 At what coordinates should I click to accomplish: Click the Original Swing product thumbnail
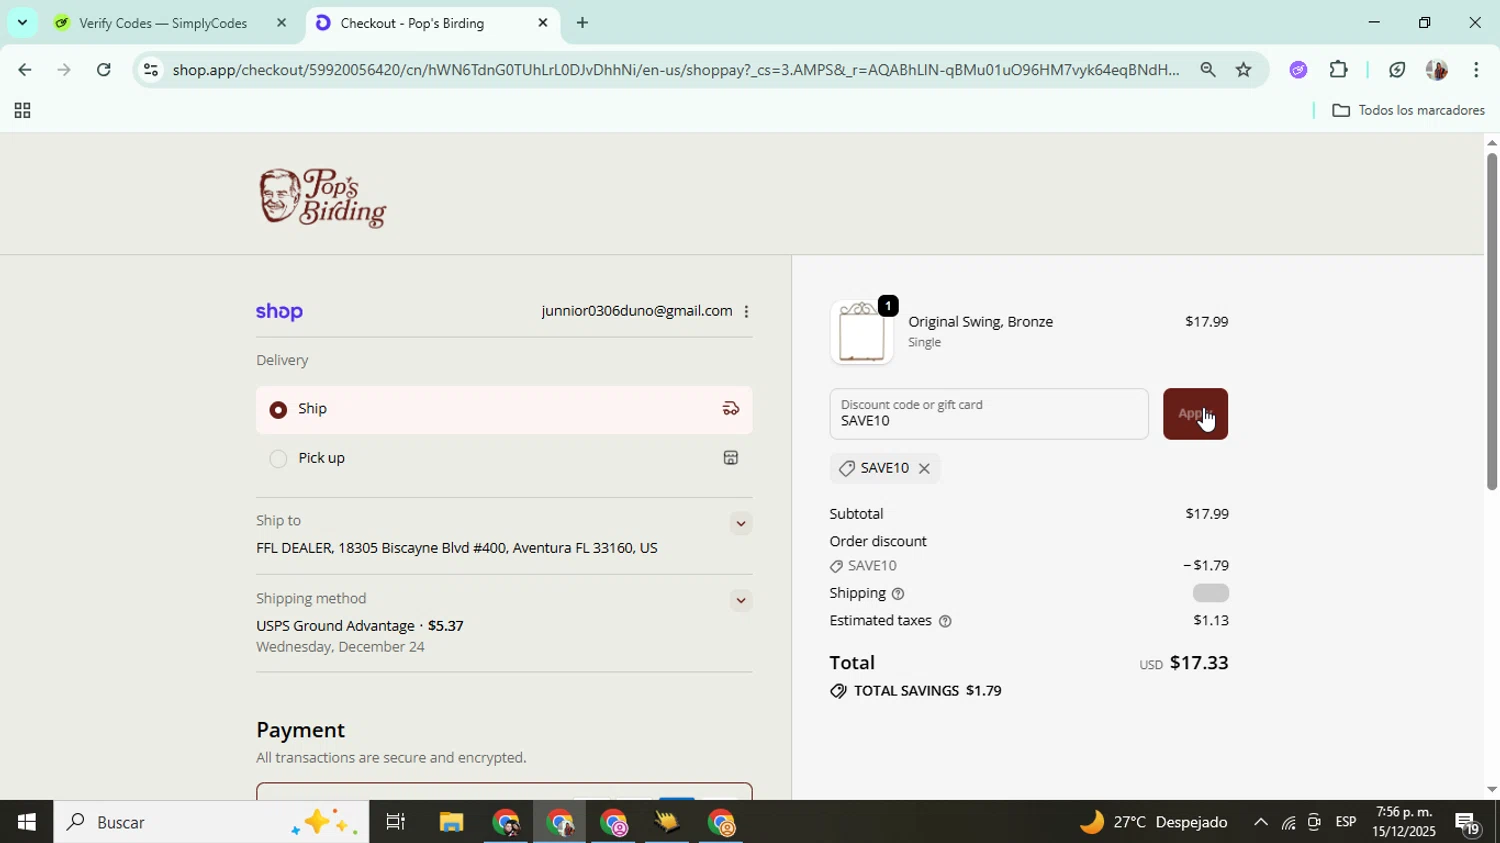pos(861,332)
